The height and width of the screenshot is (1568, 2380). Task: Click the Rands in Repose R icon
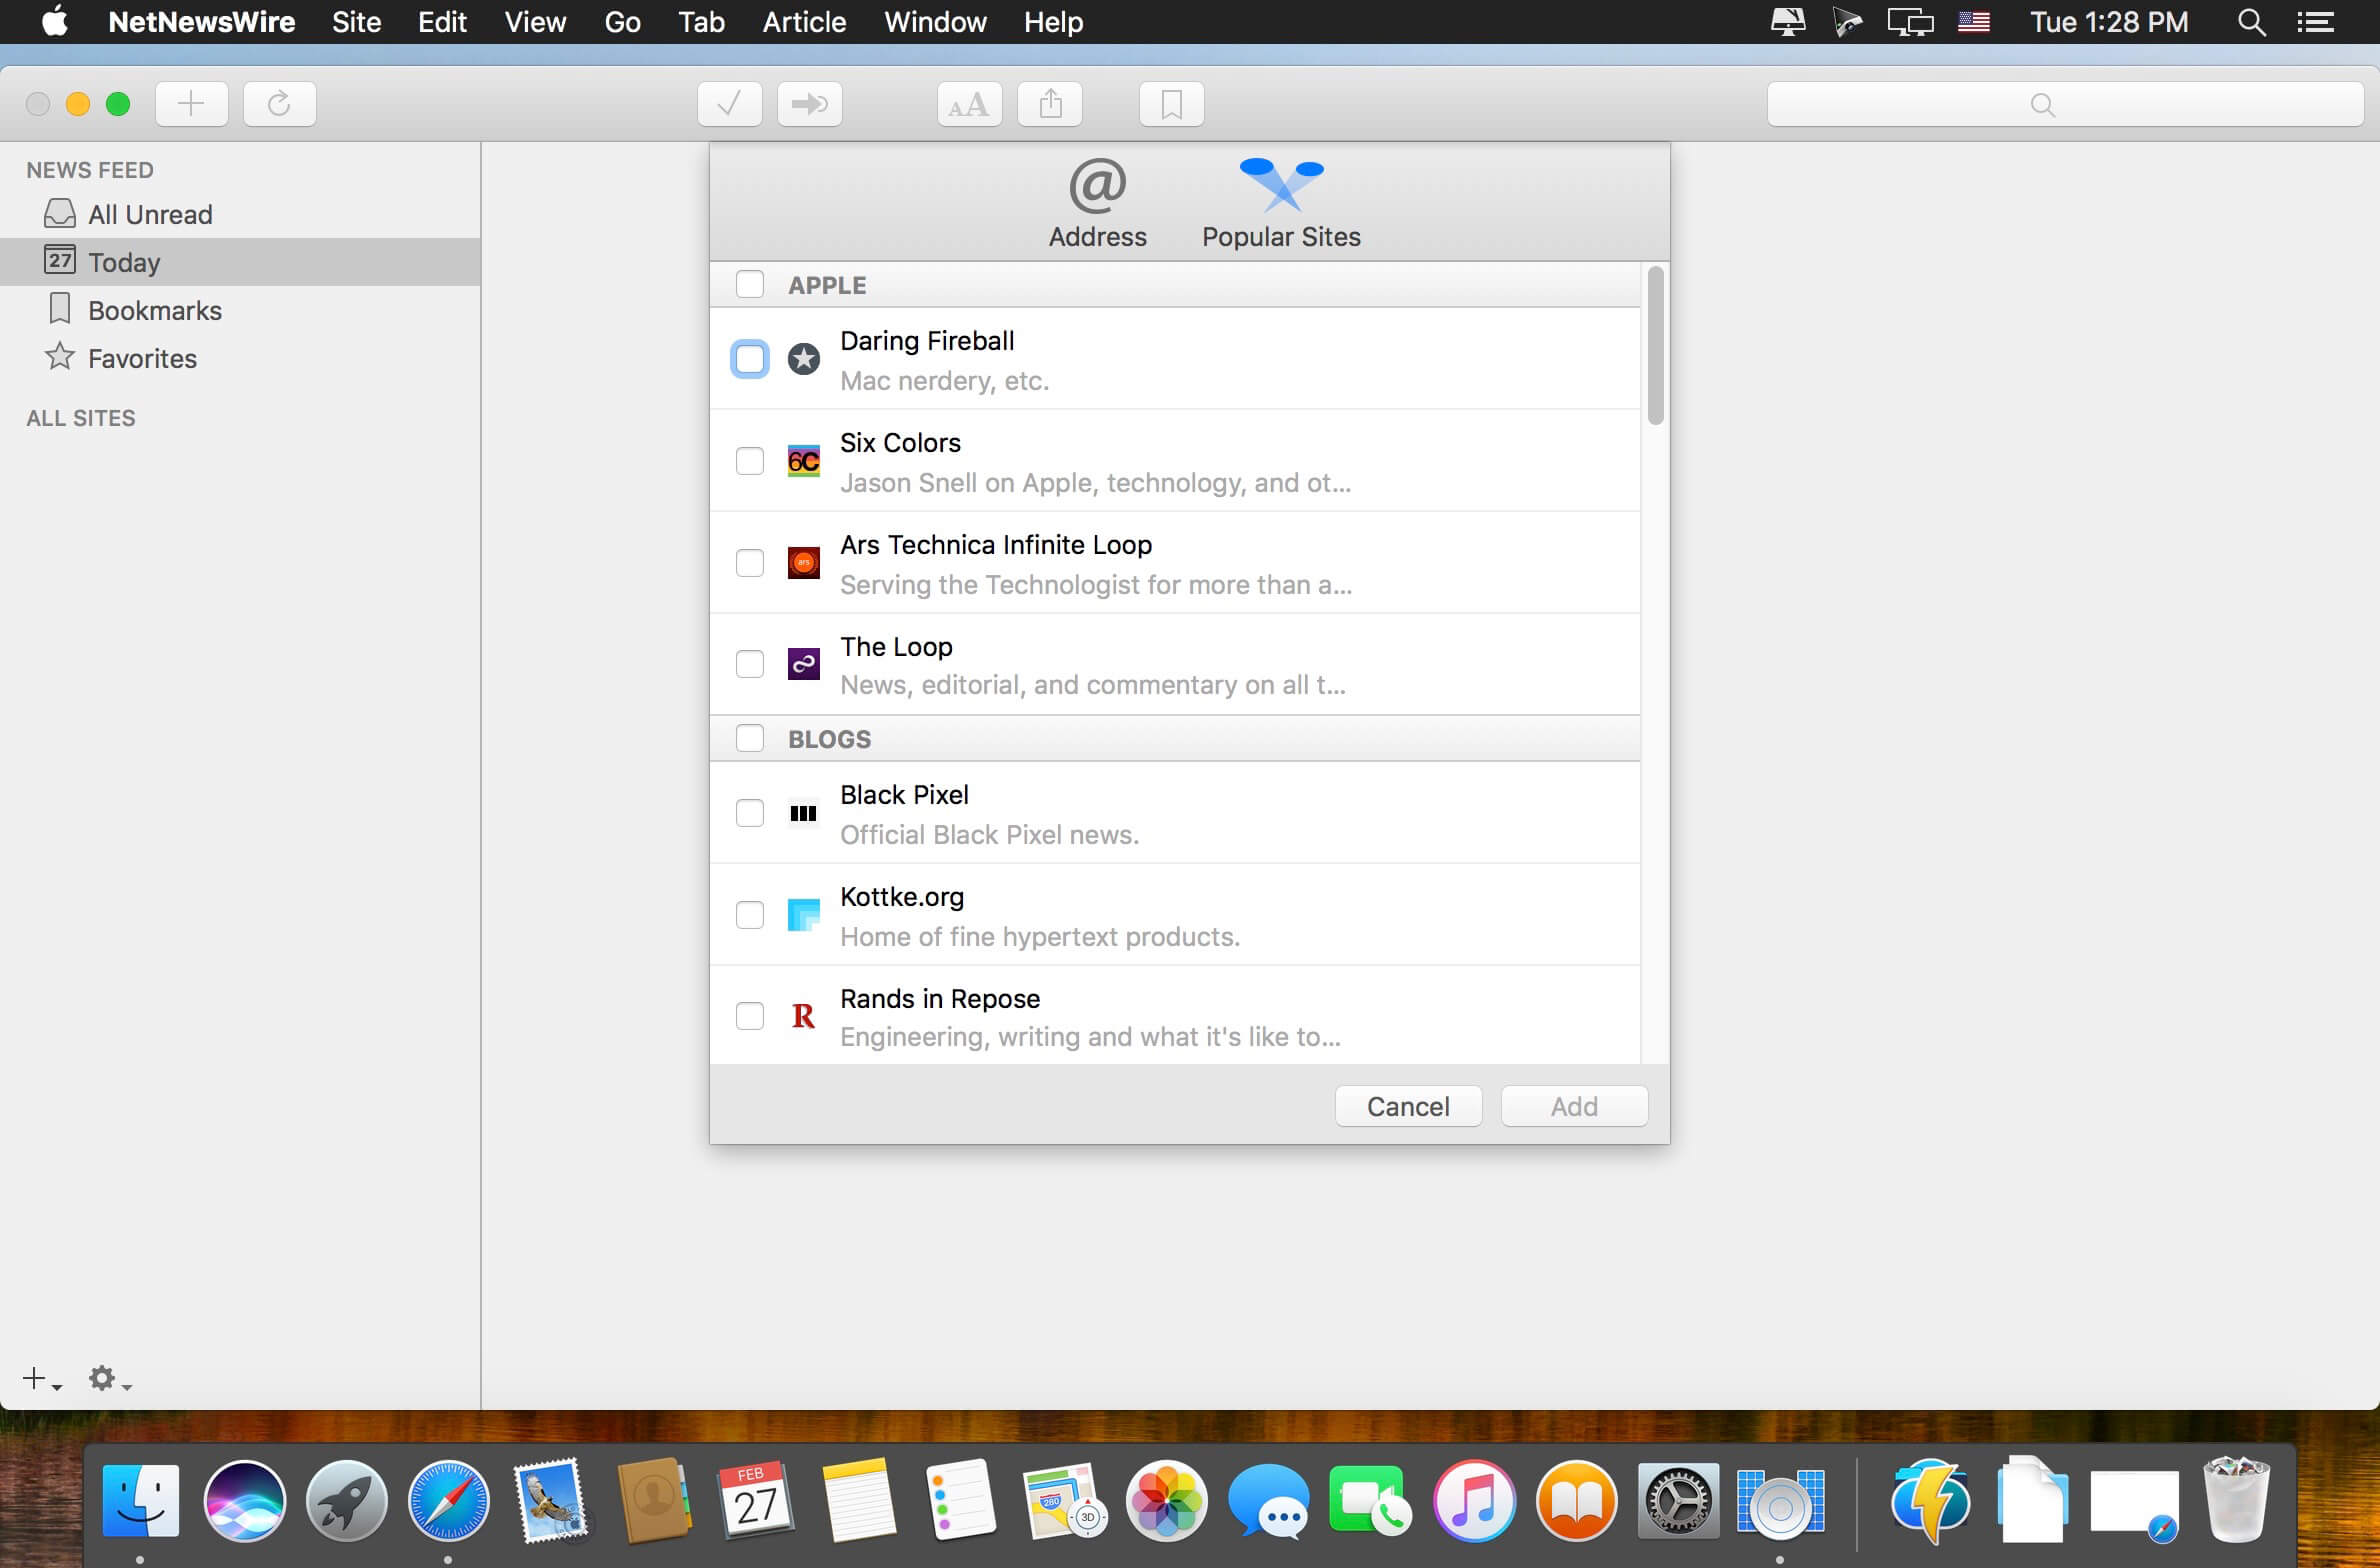(804, 1016)
